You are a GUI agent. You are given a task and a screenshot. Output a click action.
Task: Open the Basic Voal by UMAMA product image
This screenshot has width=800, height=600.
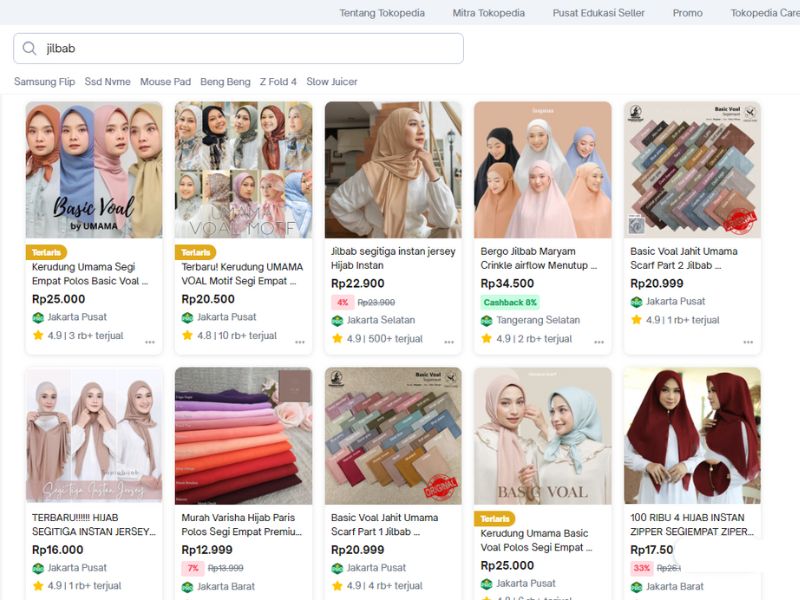pos(94,170)
